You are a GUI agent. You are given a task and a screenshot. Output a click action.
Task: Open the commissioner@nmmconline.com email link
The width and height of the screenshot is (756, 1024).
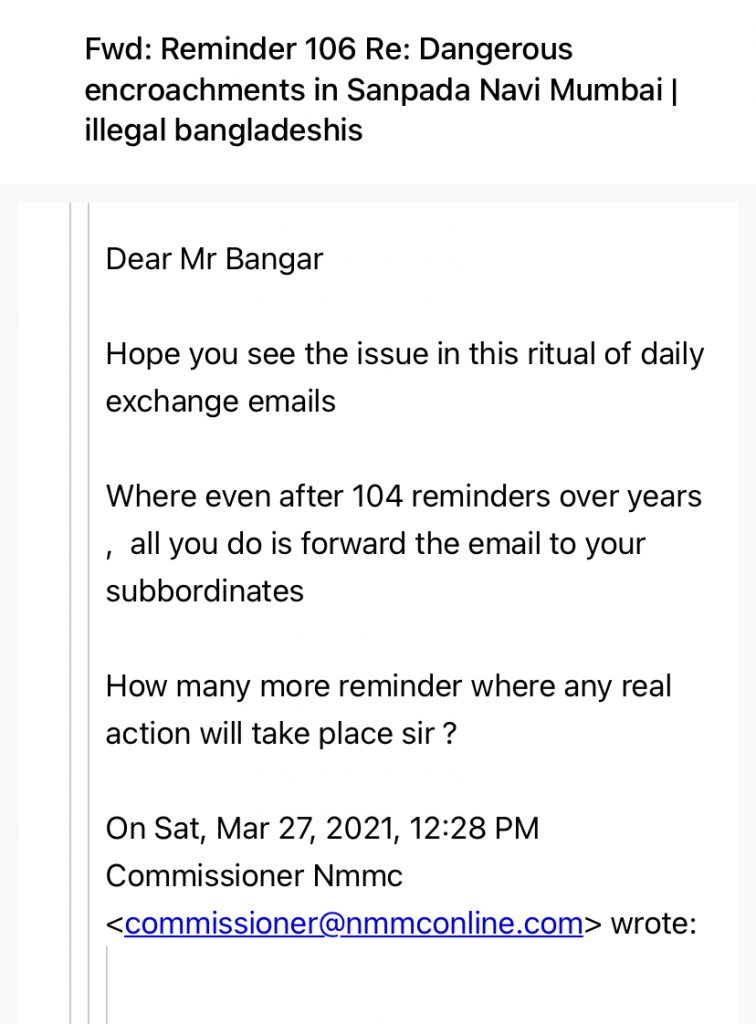(353, 923)
